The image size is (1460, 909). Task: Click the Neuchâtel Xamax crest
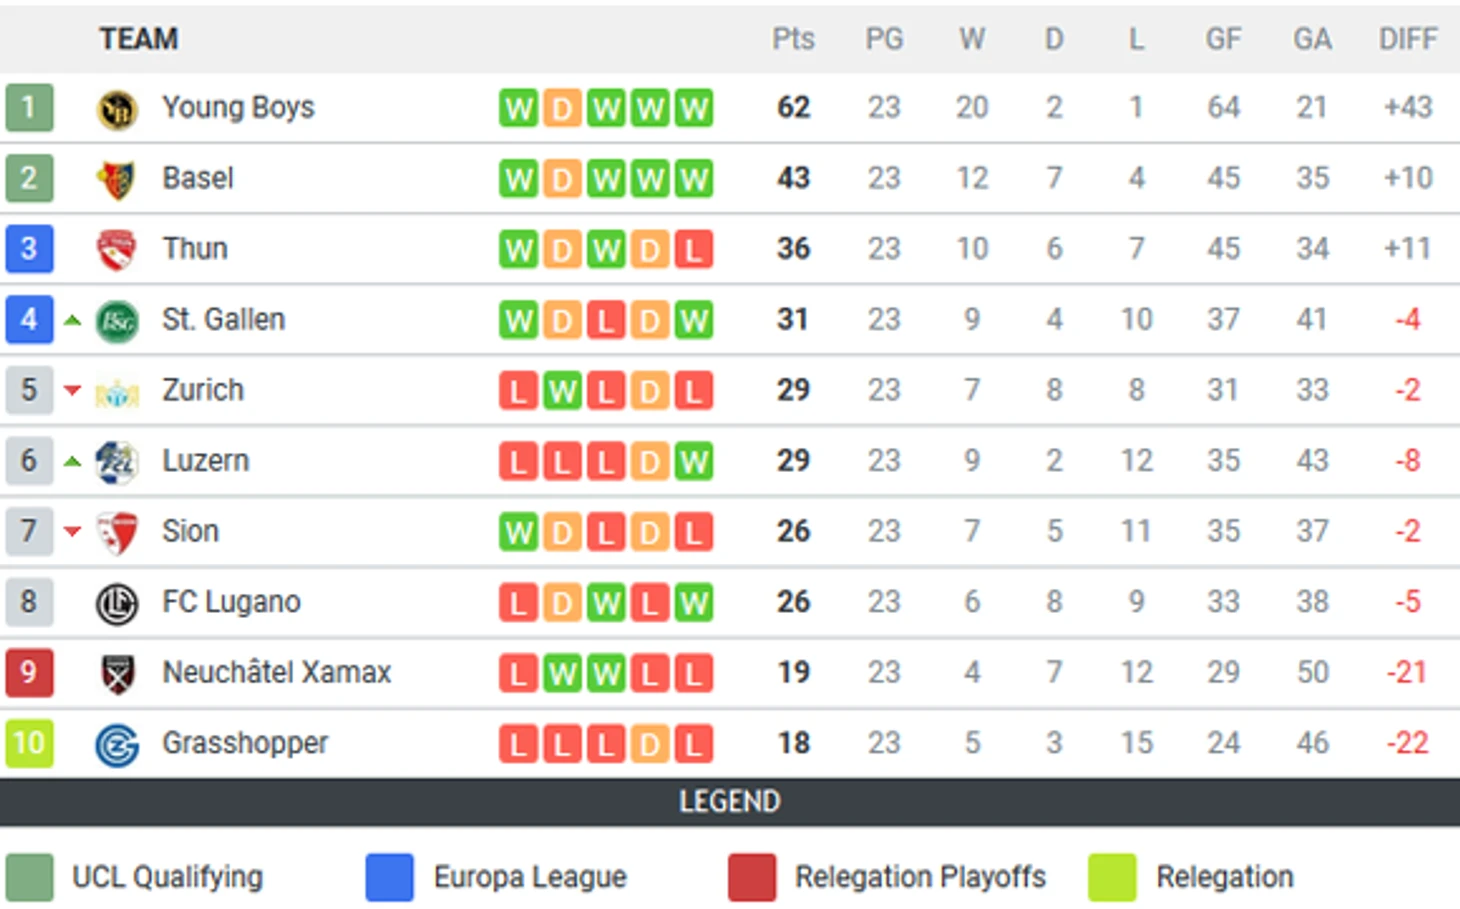click(x=117, y=674)
